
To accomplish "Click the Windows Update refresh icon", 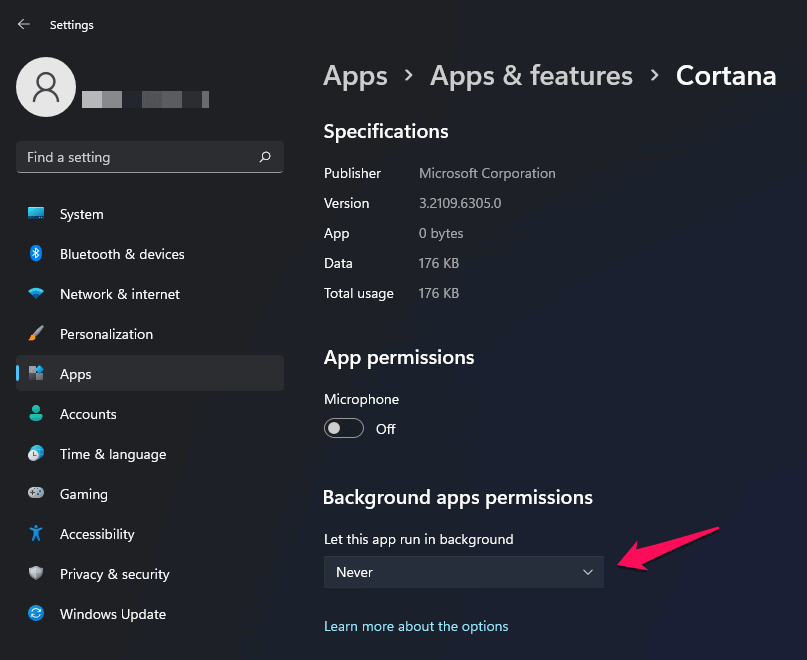I will tap(36, 614).
